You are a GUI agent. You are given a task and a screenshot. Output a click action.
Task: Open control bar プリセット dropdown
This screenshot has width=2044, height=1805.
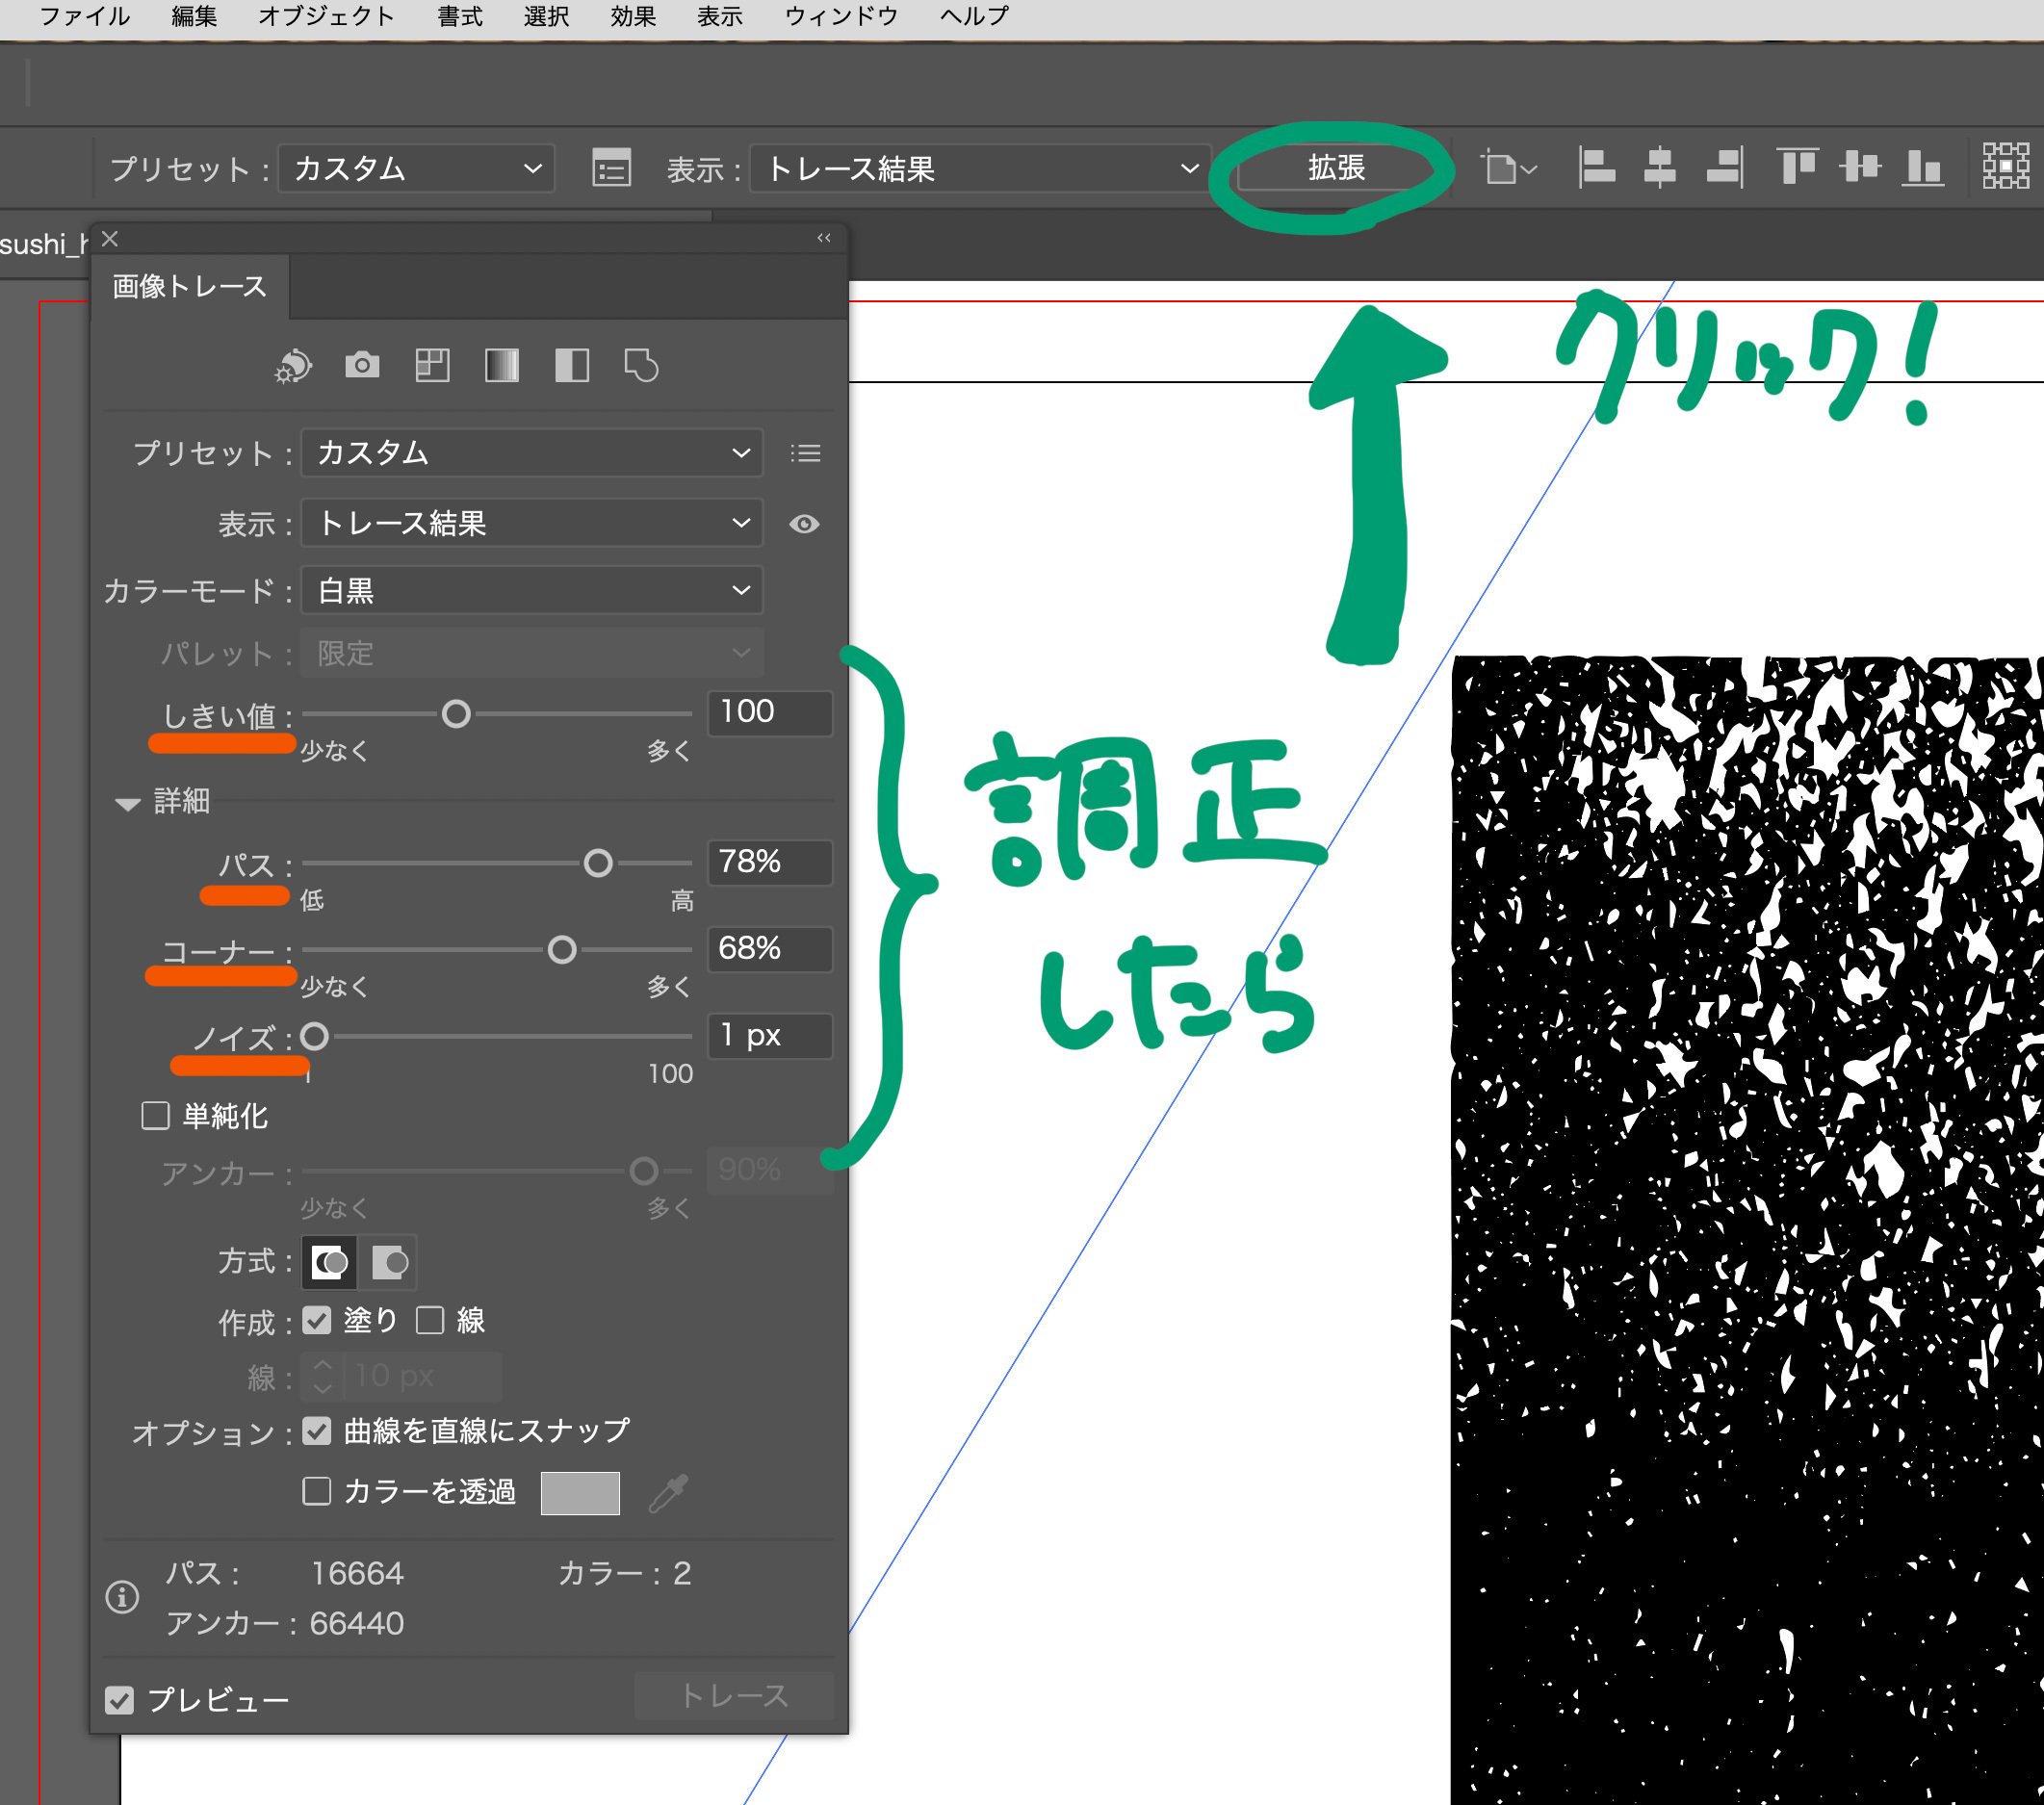[416, 168]
